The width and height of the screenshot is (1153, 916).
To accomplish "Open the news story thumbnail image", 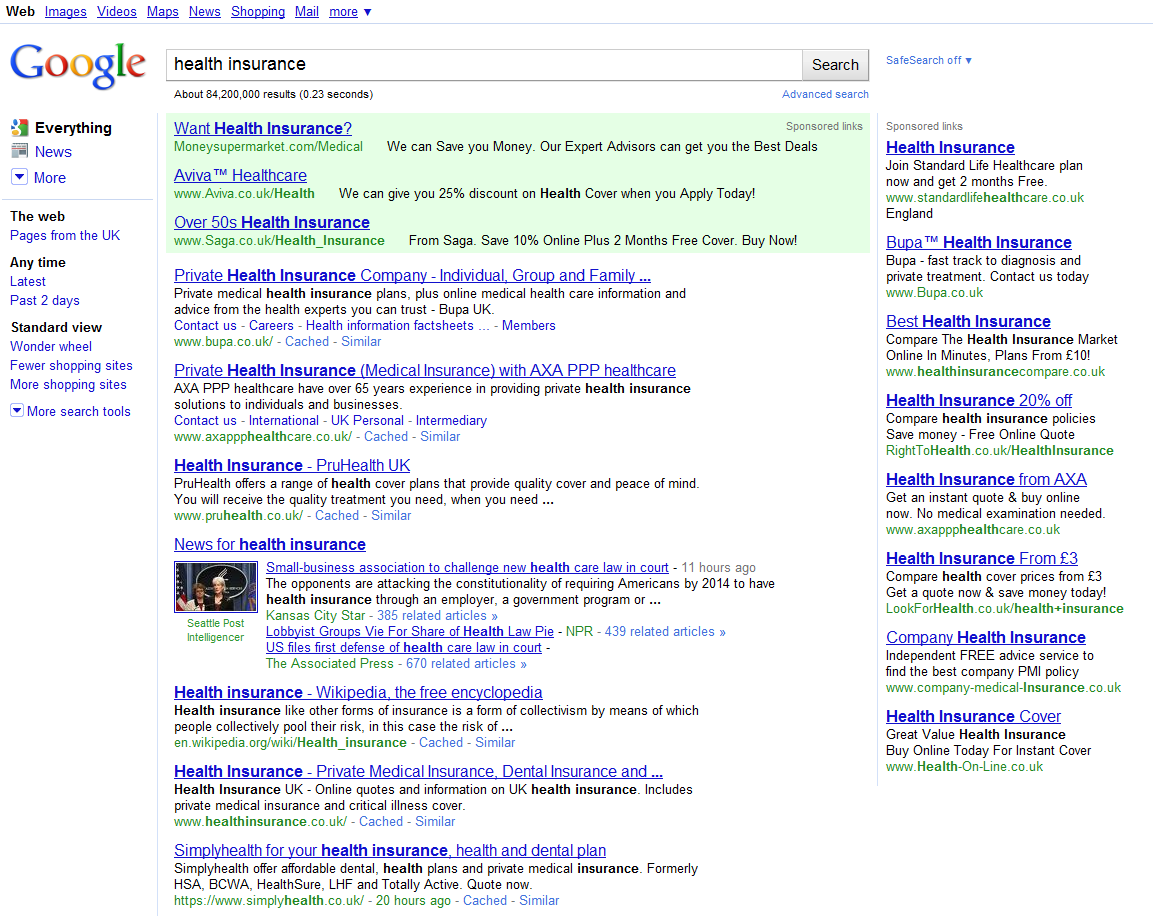I will tap(216, 587).
